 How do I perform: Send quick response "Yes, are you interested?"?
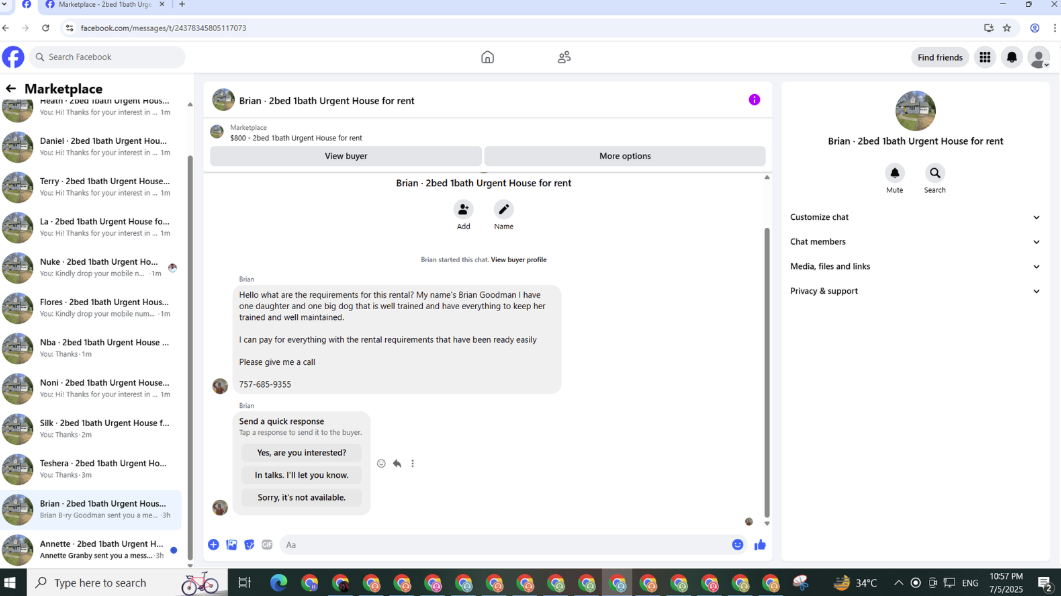(301, 453)
